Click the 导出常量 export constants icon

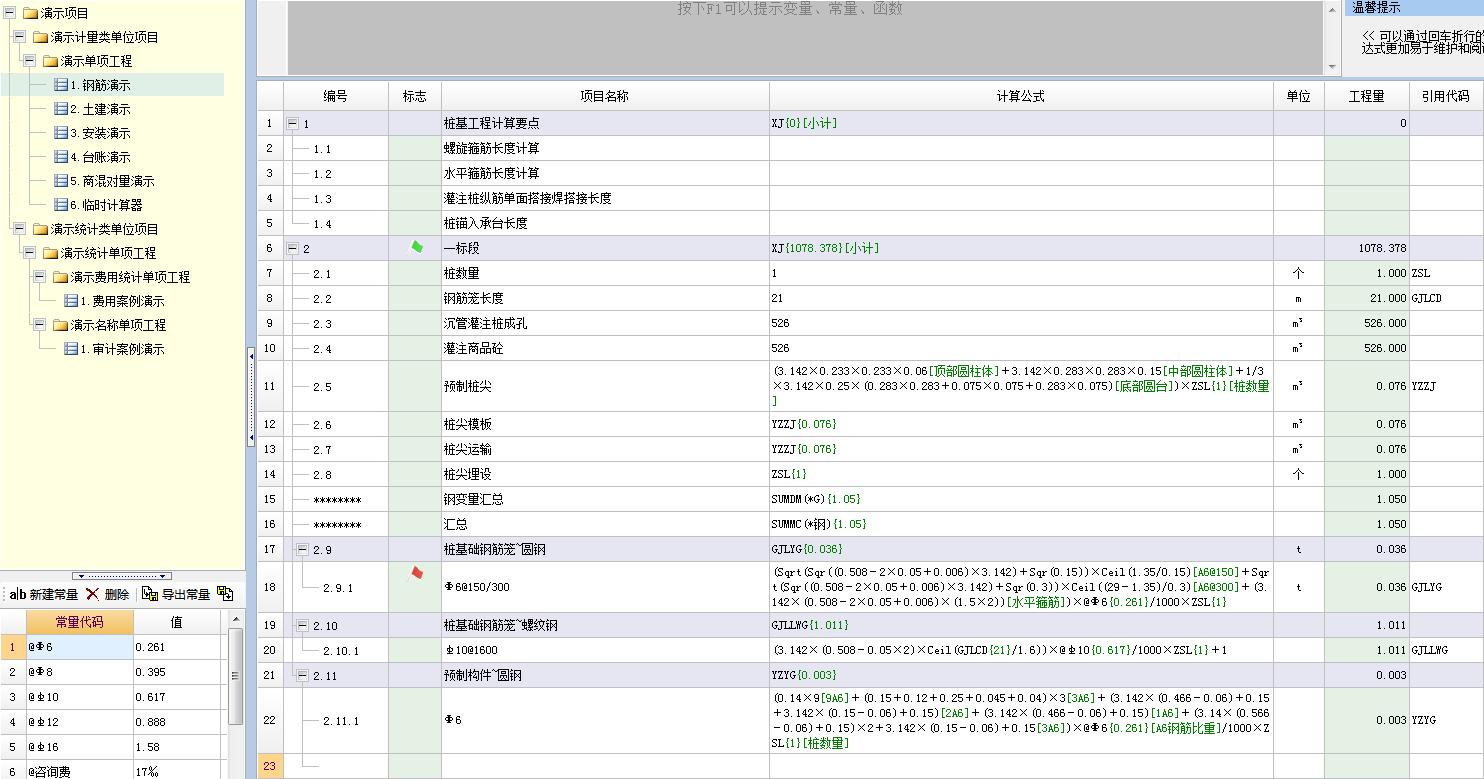150,594
